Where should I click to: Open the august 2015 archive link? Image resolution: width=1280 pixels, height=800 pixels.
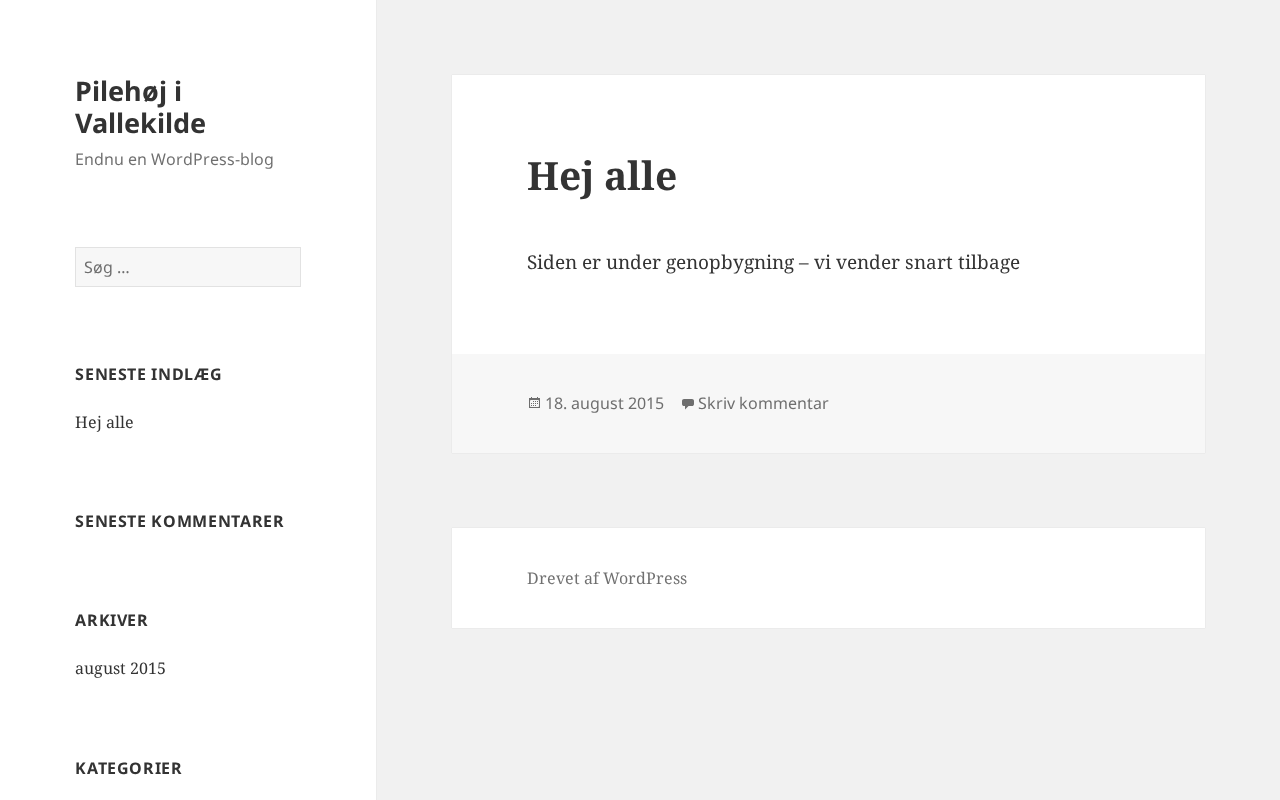[x=120, y=668]
